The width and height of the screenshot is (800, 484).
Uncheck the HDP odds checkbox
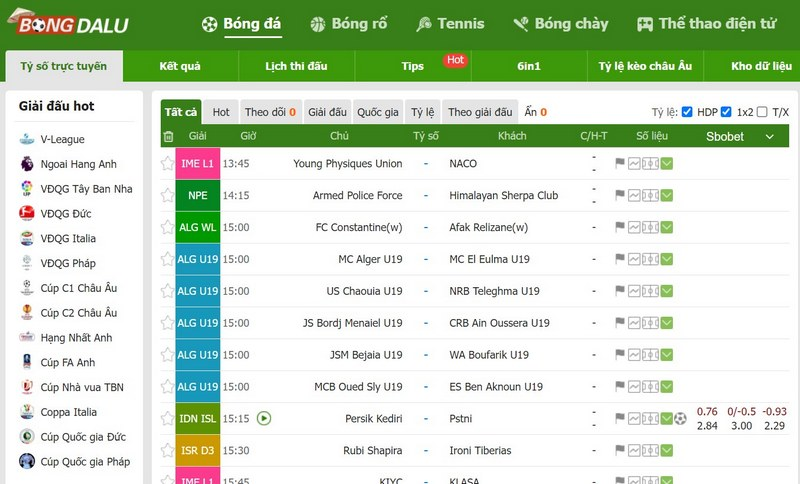click(x=687, y=112)
